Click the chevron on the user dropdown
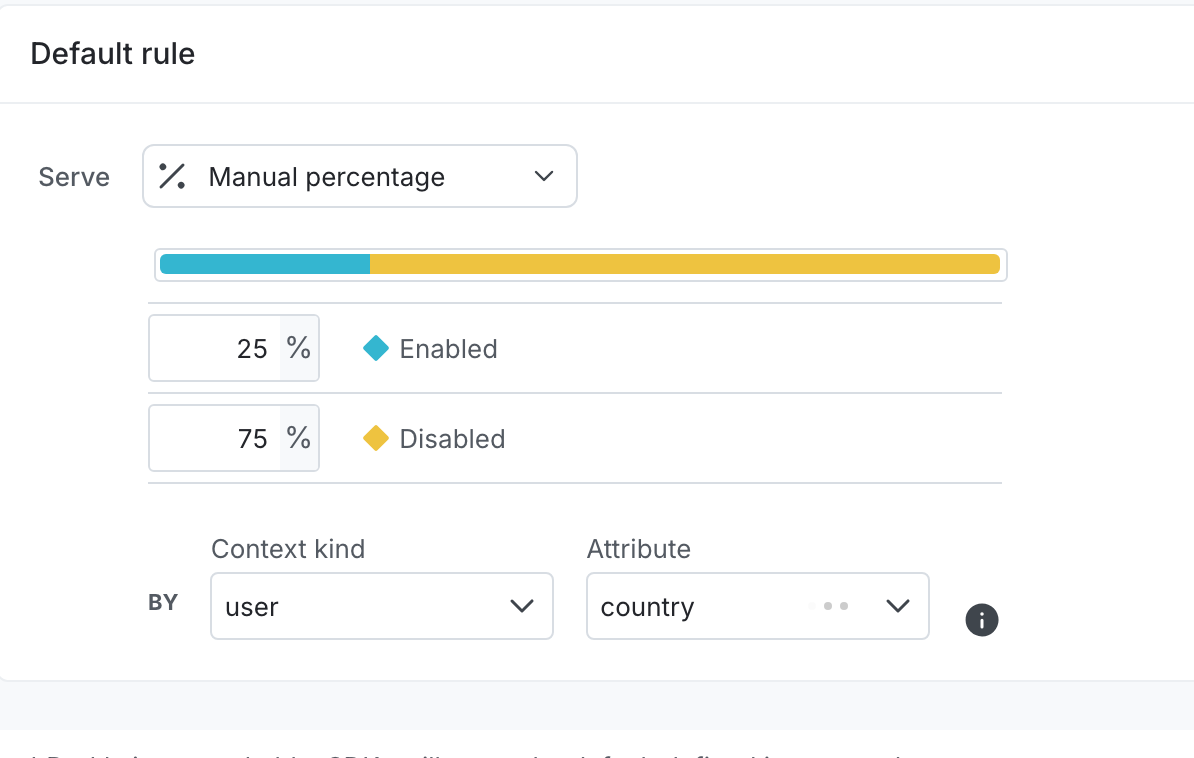Viewport: 1194px width, 758px height. [521, 606]
